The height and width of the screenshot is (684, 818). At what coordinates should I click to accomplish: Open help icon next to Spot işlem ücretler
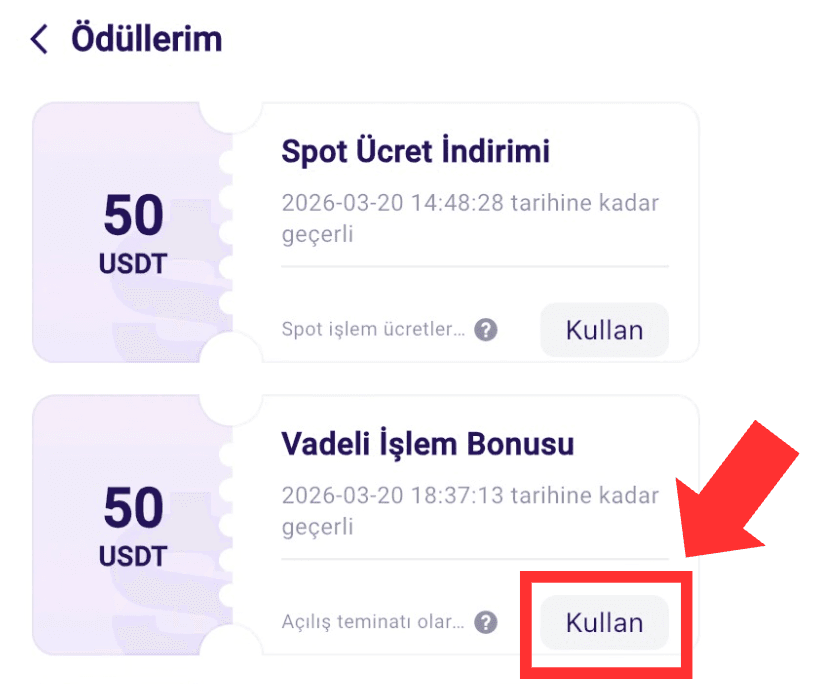(x=485, y=330)
